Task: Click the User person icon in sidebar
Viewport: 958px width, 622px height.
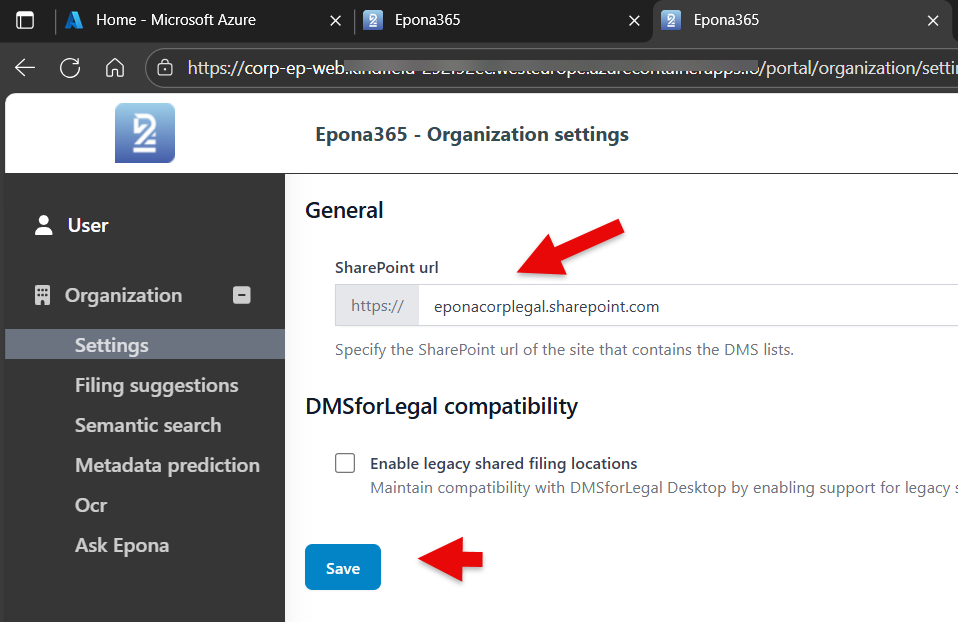Action: pyautogui.click(x=43, y=225)
